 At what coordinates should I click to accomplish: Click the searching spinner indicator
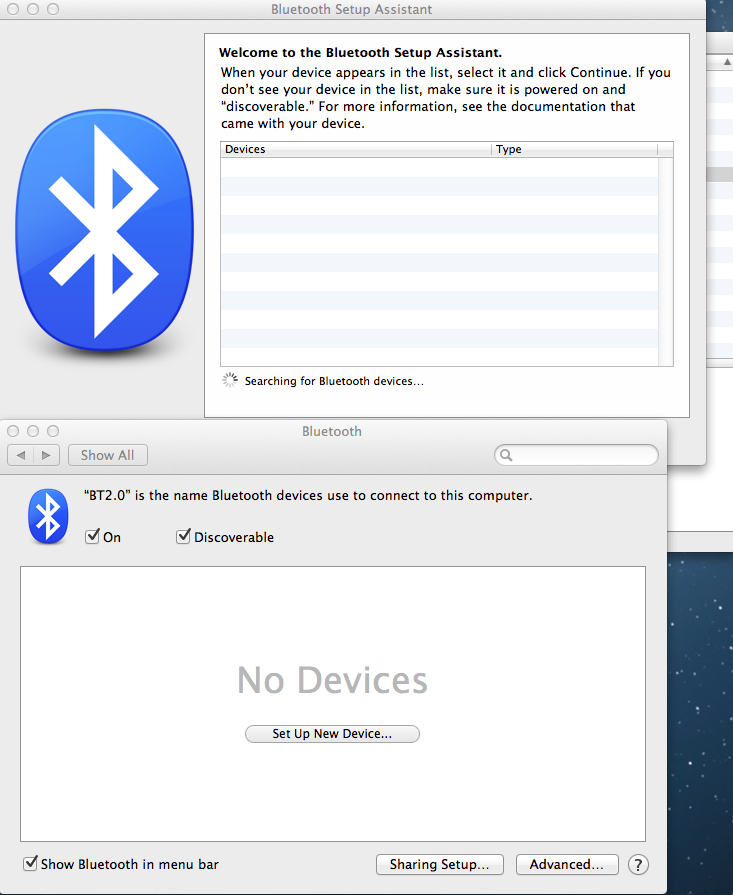click(x=229, y=380)
